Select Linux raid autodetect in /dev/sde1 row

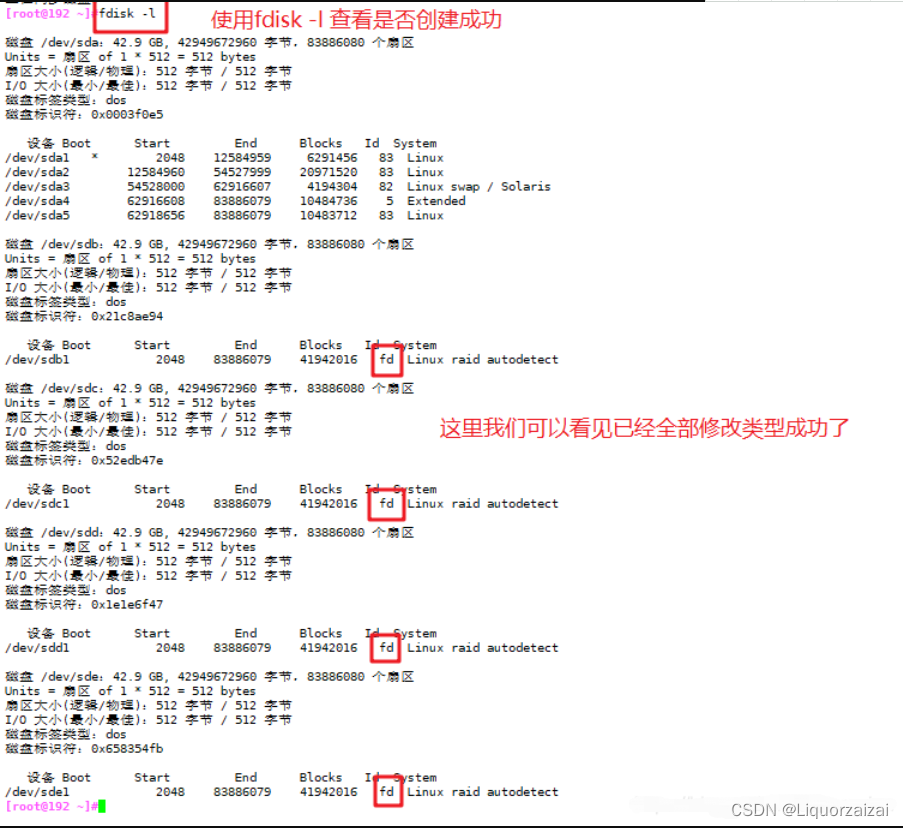(x=483, y=792)
